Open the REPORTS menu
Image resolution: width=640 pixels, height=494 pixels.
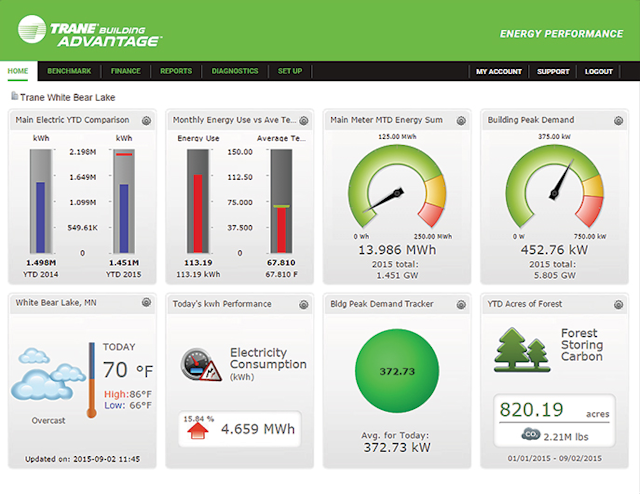[176, 71]
